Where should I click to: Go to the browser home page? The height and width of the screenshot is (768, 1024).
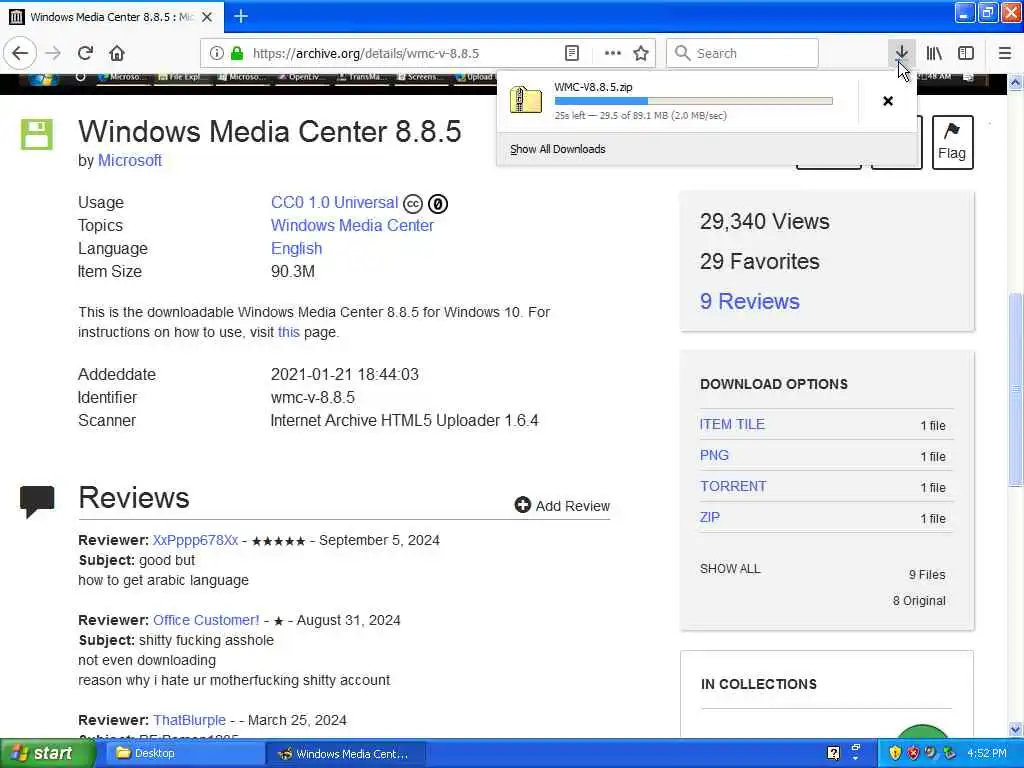click(x=117, y=53)
